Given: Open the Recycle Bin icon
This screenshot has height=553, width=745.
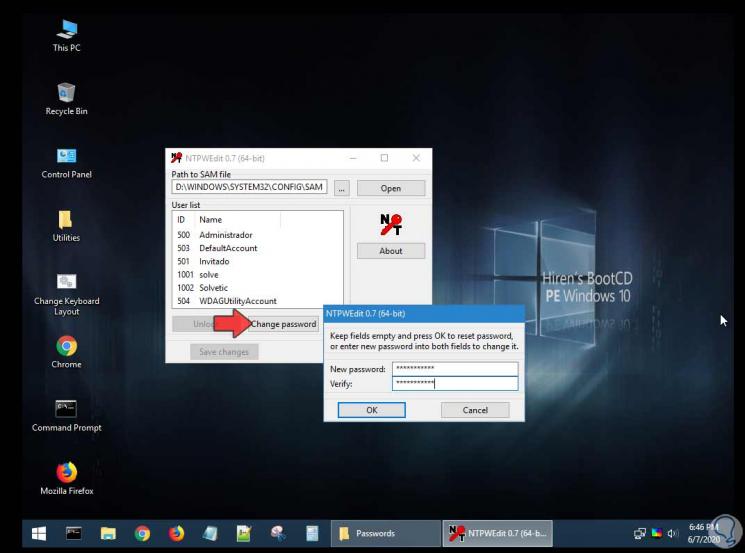Looking at the screenshot, I should click(x=67, y=99).
